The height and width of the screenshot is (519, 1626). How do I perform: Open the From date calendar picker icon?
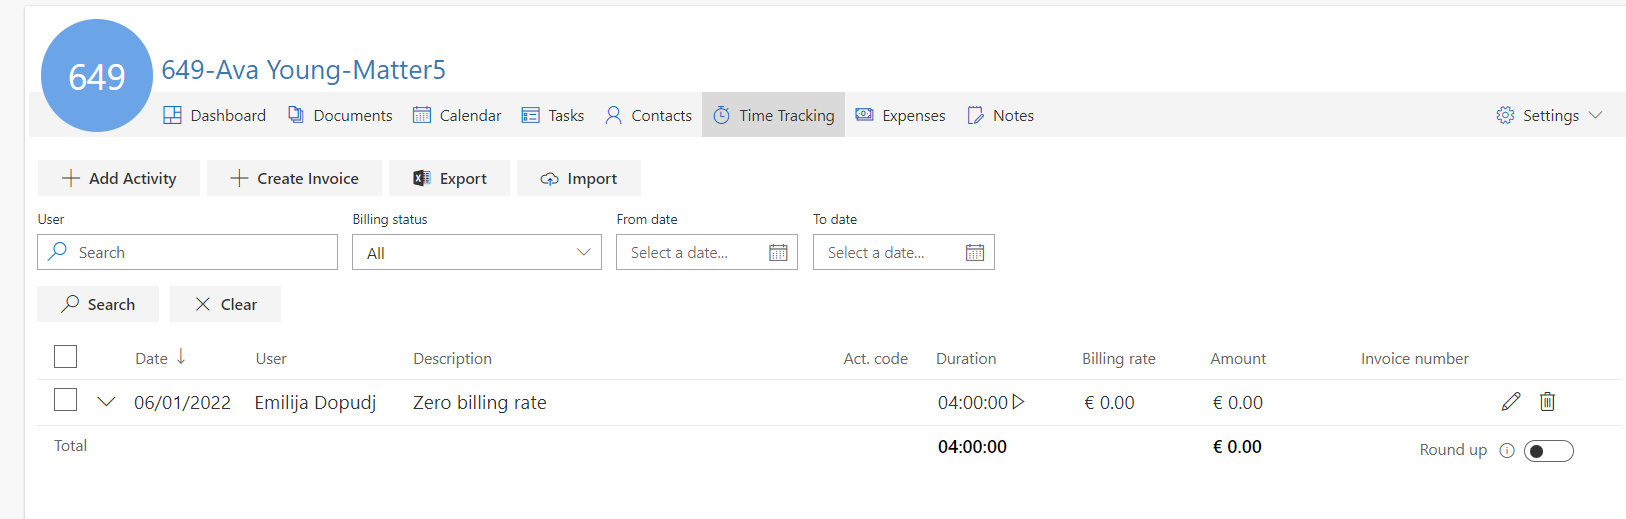(778, 253)
